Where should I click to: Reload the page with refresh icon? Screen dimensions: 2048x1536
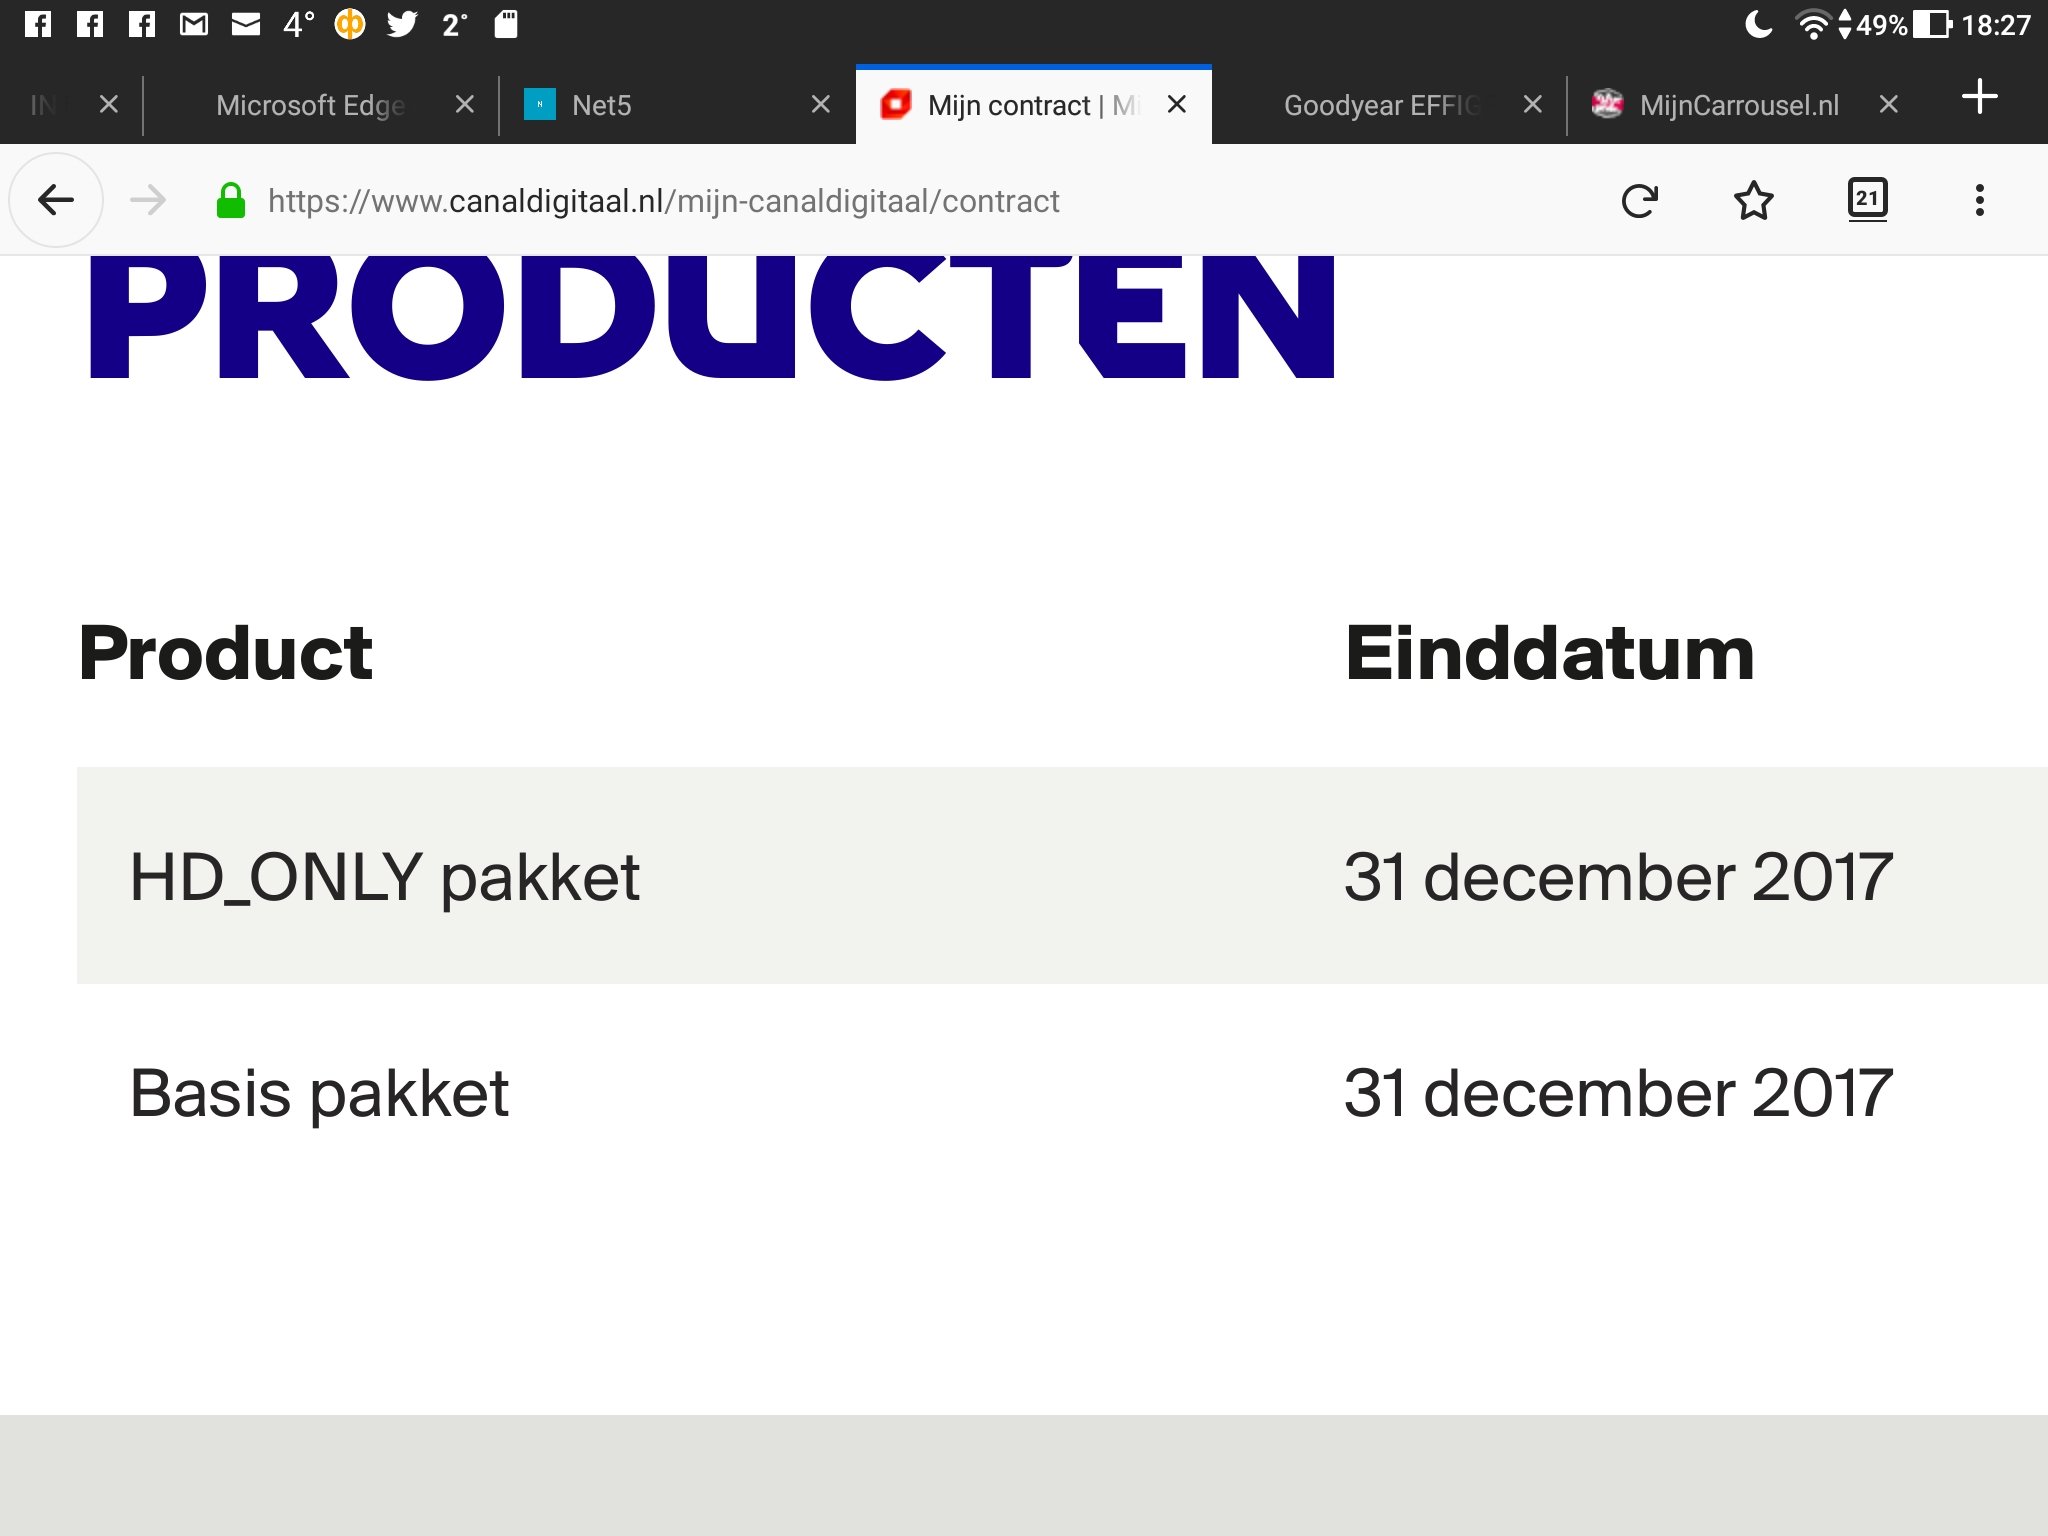pos(1640,201)
